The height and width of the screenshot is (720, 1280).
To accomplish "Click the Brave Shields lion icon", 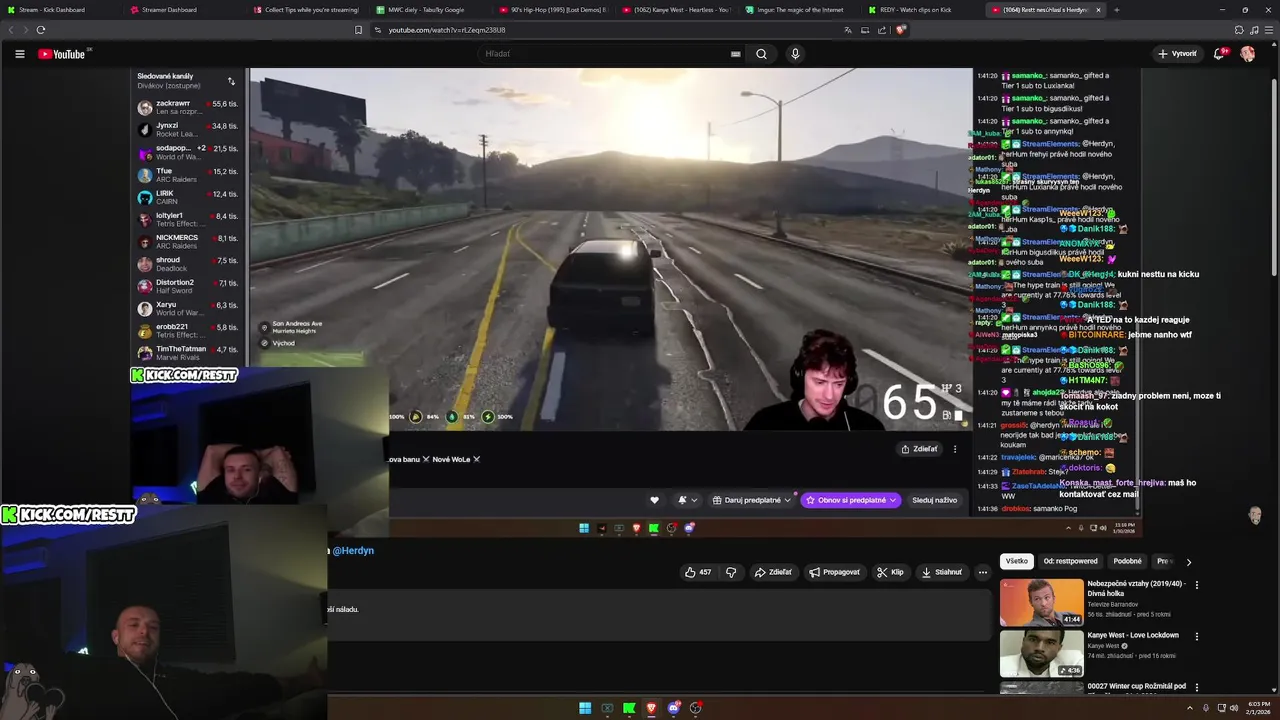I will click(x=901, y=30).
